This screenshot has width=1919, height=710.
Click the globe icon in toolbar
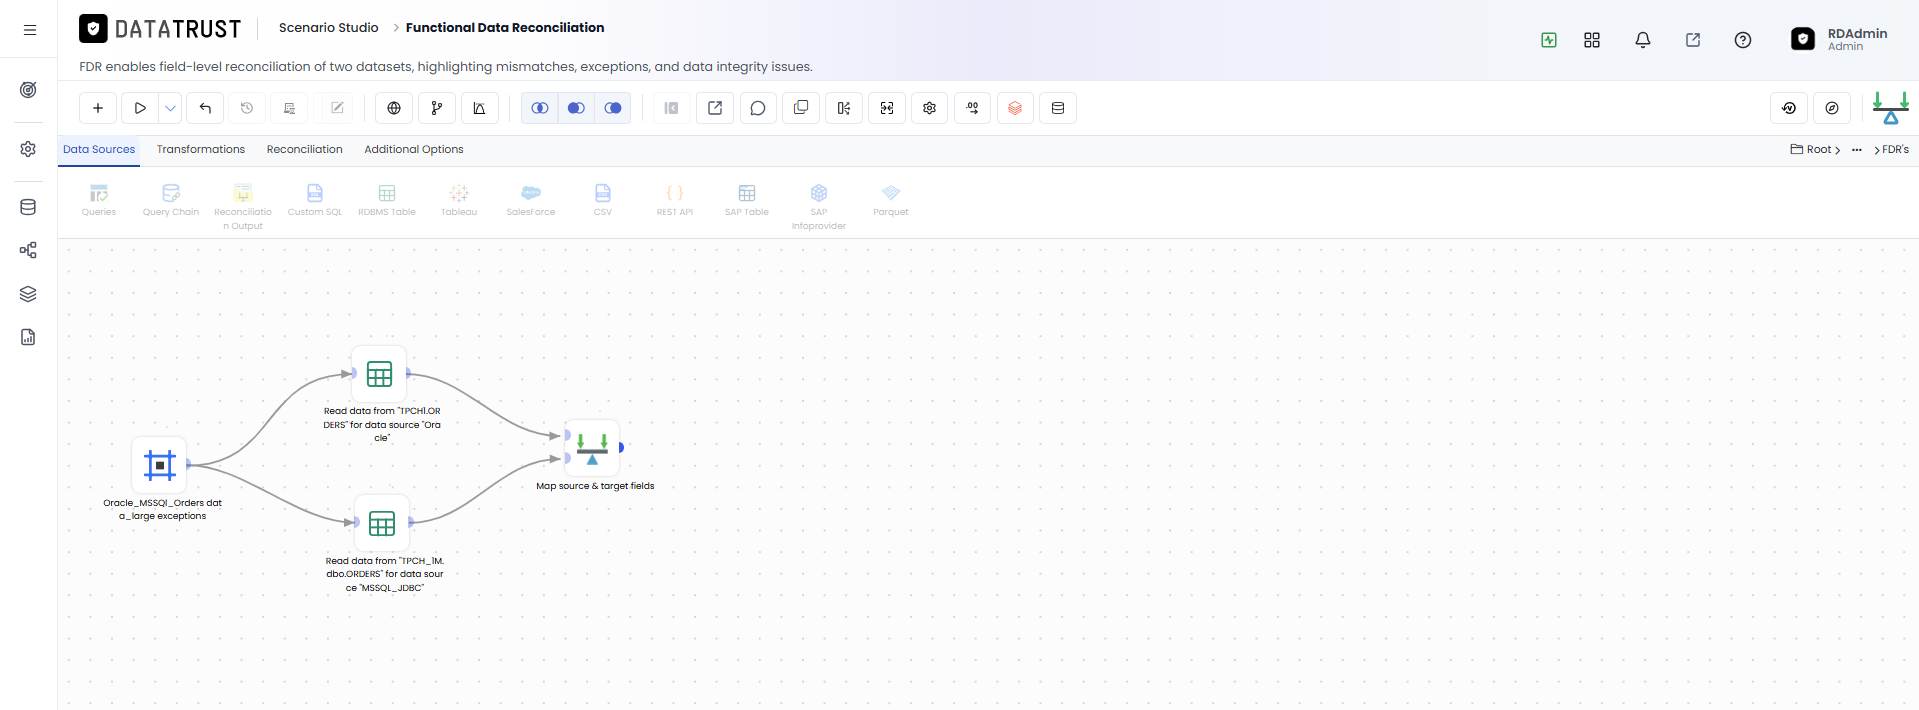point(394,108)
